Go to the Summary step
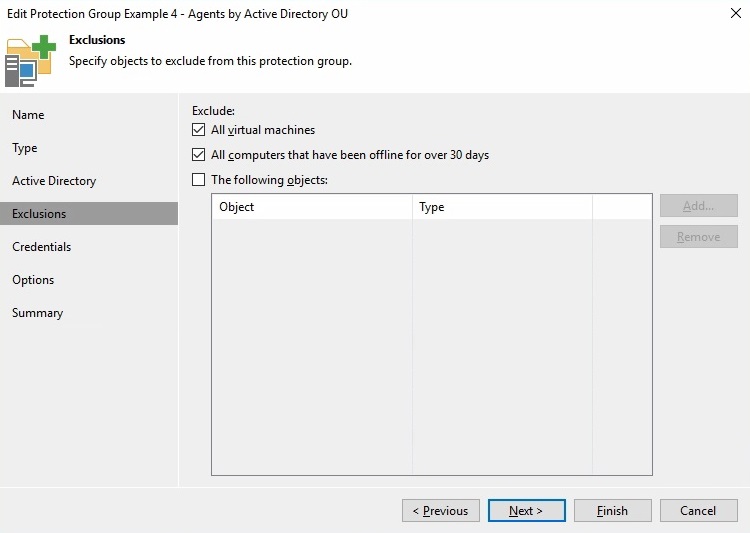The width and height of the screenshot is (750, 533). tap(37, 313)
